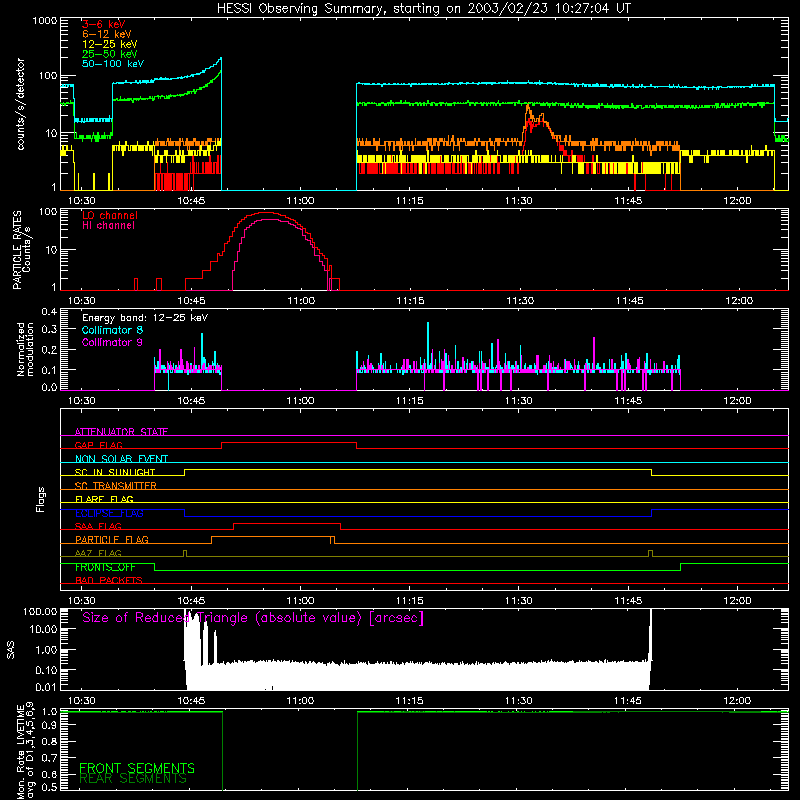Click the 'SAS' axis label
Image resolution: width=800 pixels, height=800 pixels.
tap(10, 650)
